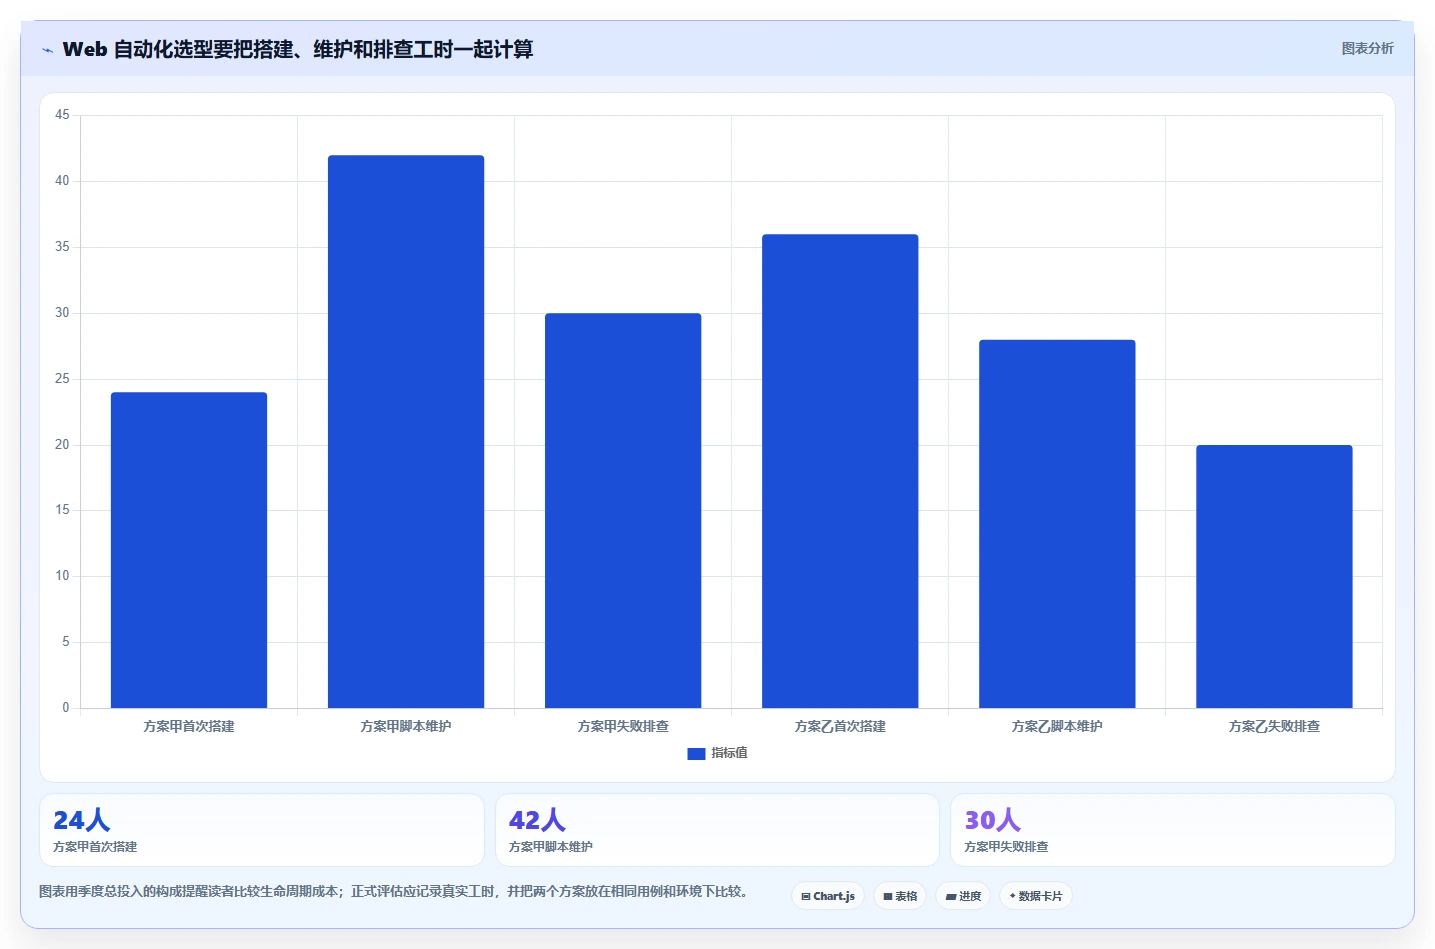
Task: Click the small icon before the Web title
Action: coord(47,50)
